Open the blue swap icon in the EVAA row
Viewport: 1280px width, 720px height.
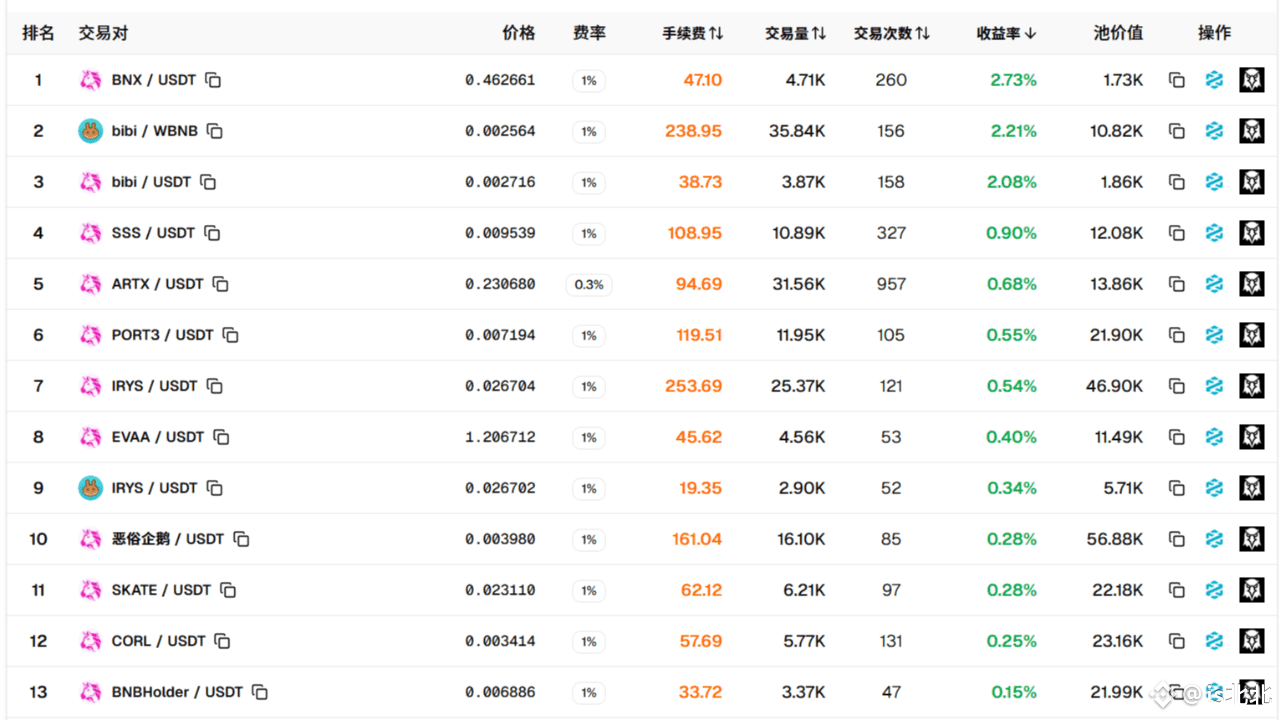1214,437
